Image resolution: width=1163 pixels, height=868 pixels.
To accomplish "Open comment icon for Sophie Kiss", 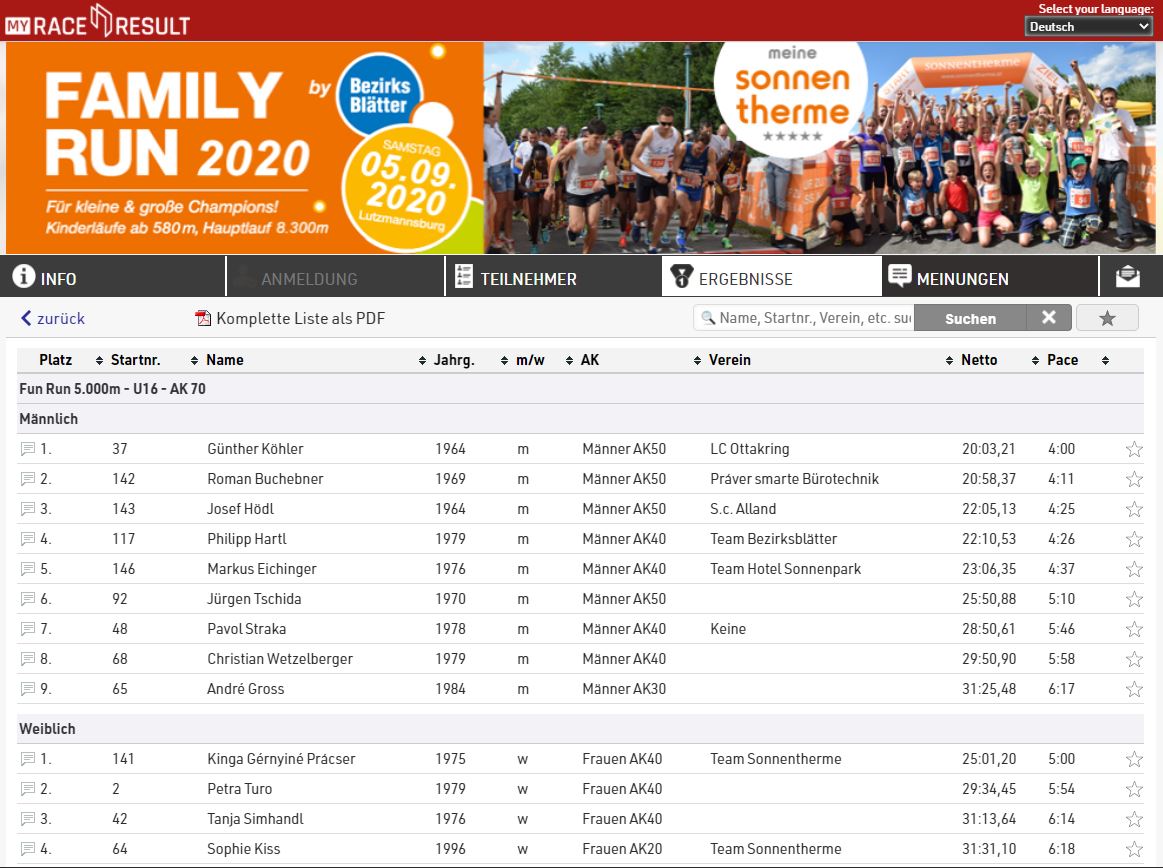I will pos(27,849).
